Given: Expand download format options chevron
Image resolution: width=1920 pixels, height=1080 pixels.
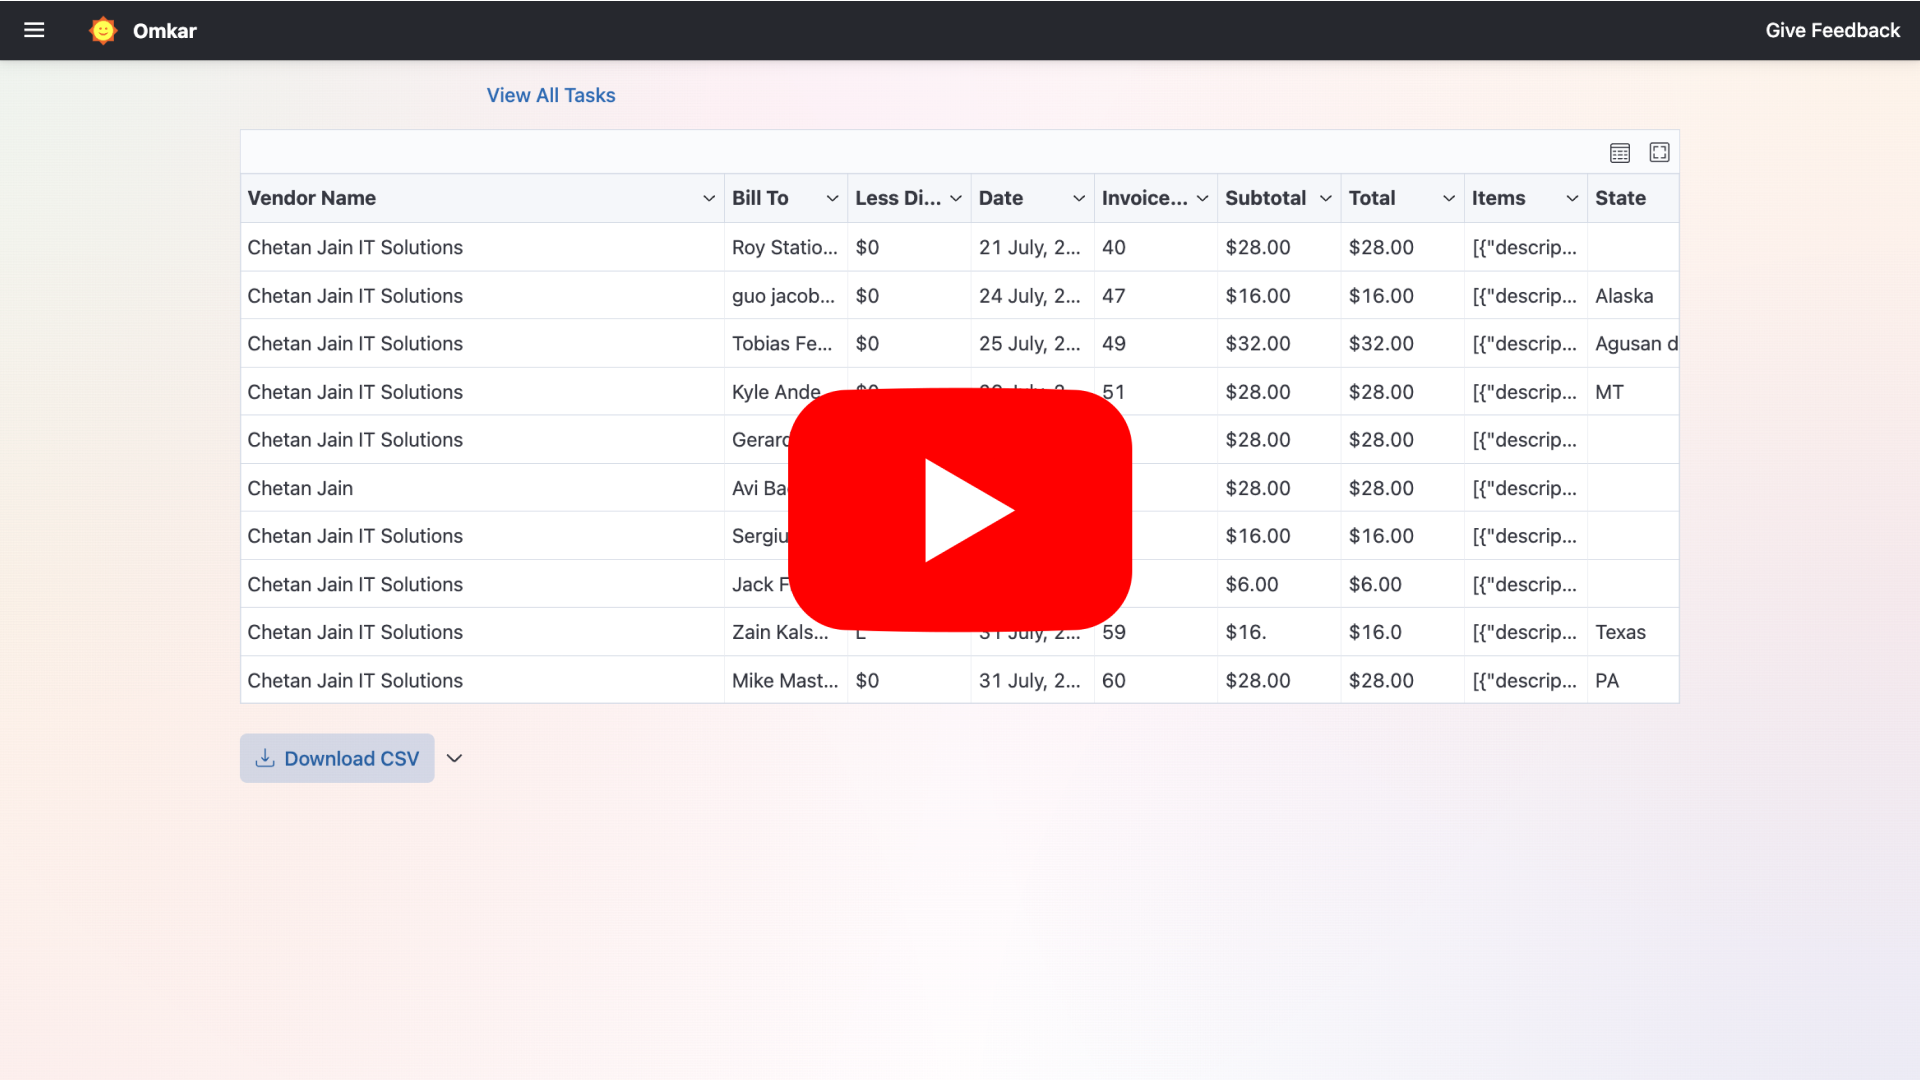Looking at the screenshot, I should pyautogui.click(x=454, y=758).
